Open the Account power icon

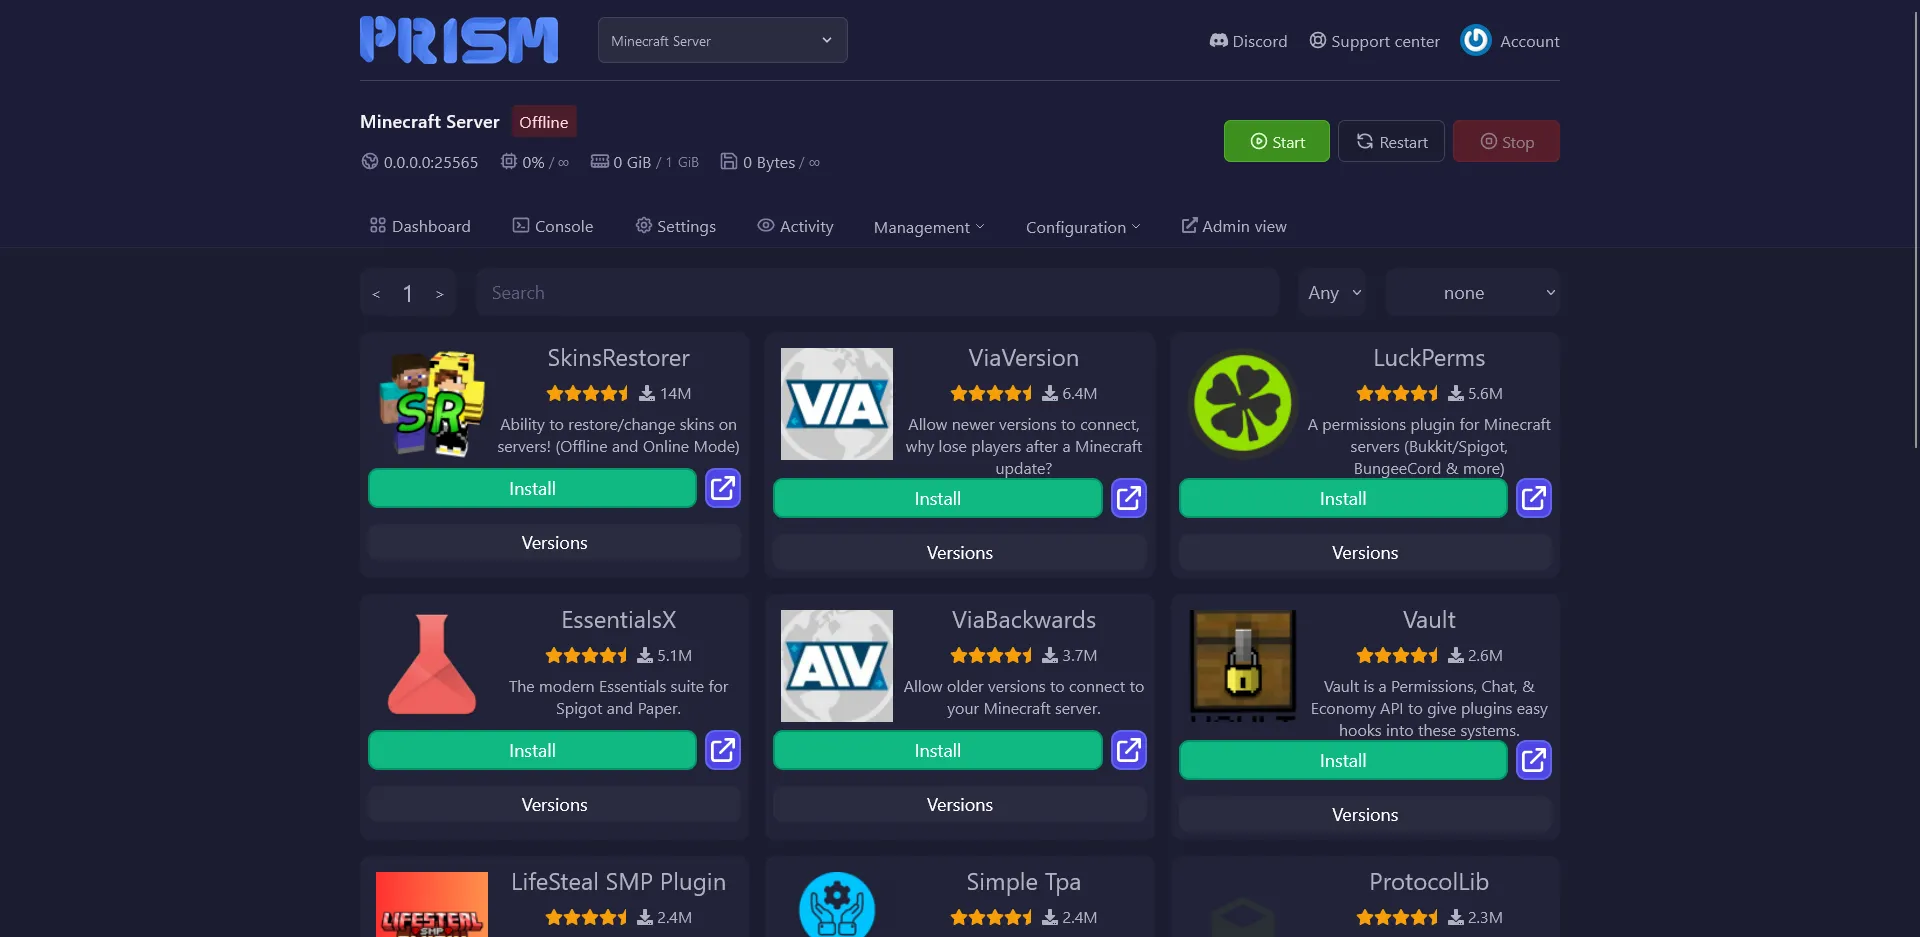[x=1475, y=41]
